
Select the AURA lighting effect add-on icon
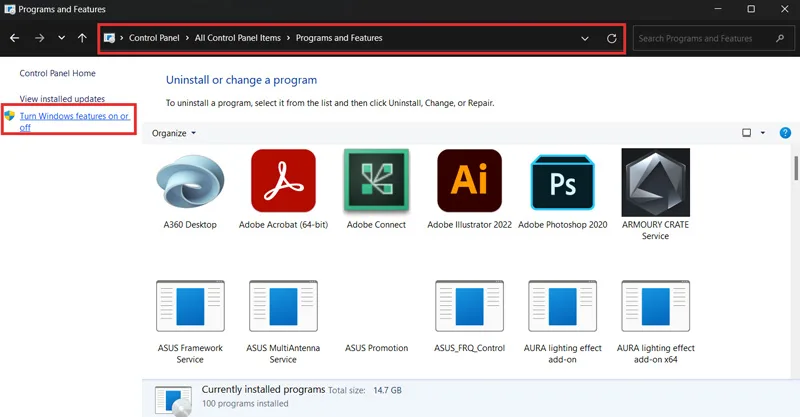[x=562, y=306]
